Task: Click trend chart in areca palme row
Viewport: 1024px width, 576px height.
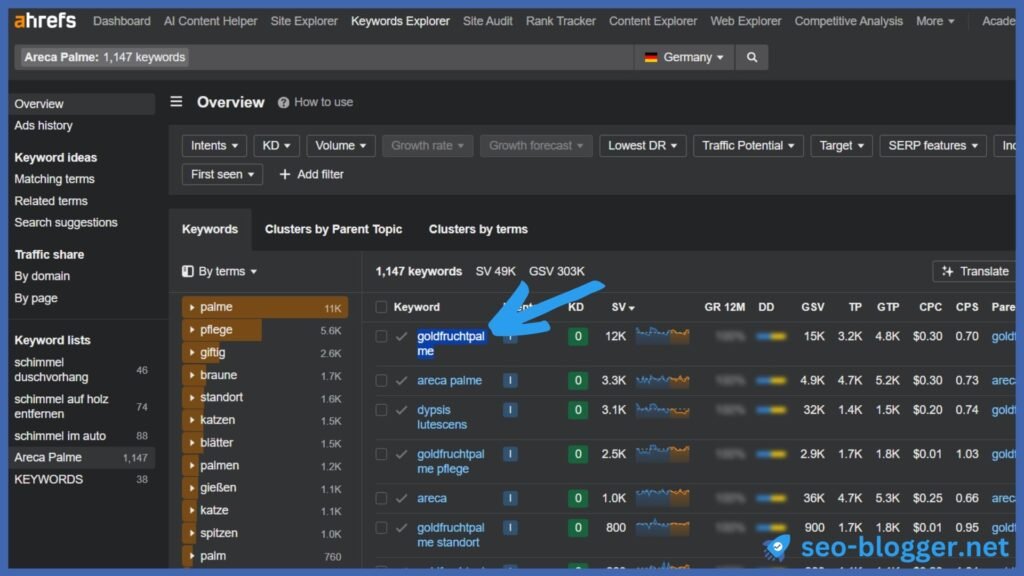Action: point(662,380)
